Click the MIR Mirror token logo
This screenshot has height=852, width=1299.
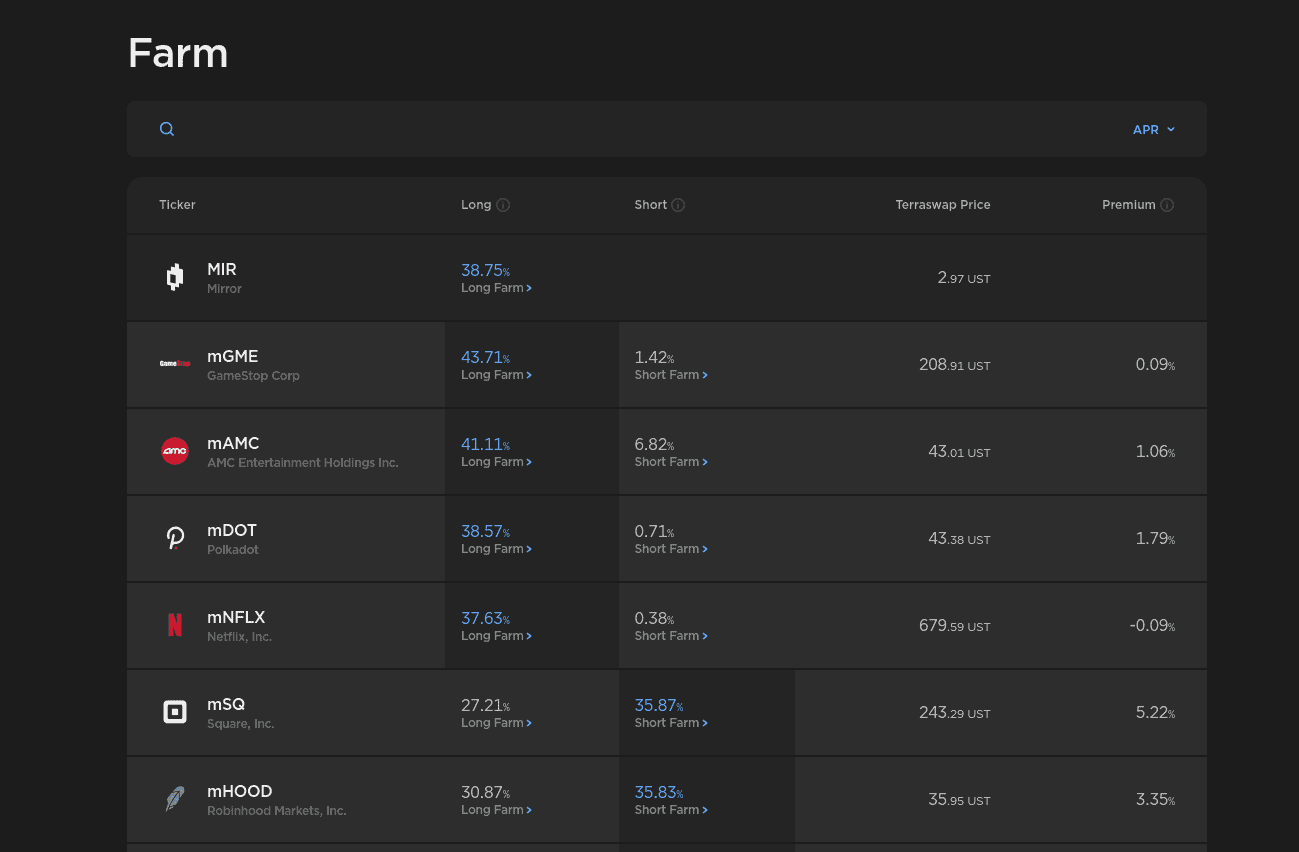[x=175, y=277]
